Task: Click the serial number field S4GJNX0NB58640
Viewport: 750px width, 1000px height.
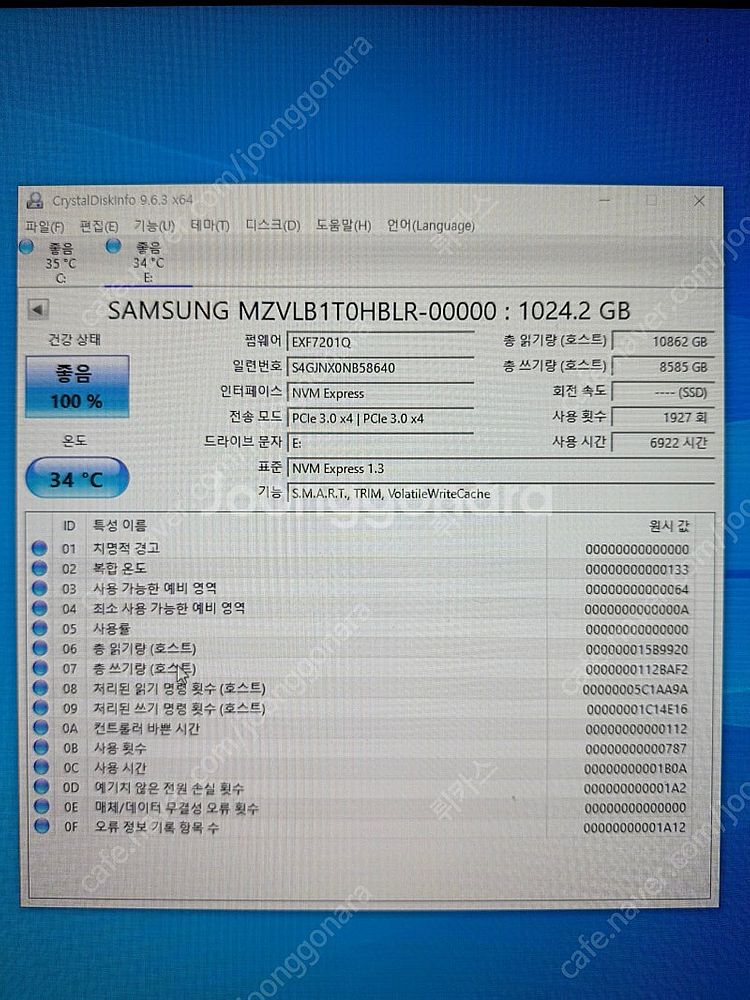Action: 380,367
